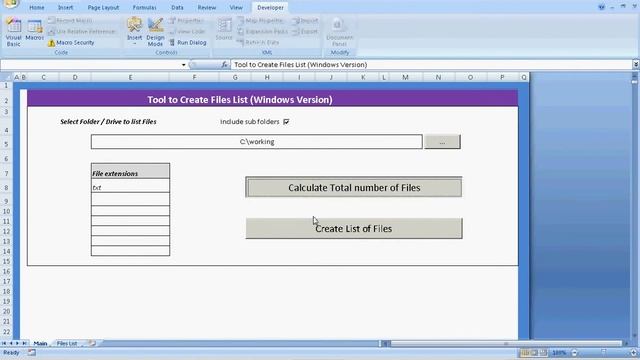
Task: Open the Review tab
Action: (207, 7)
